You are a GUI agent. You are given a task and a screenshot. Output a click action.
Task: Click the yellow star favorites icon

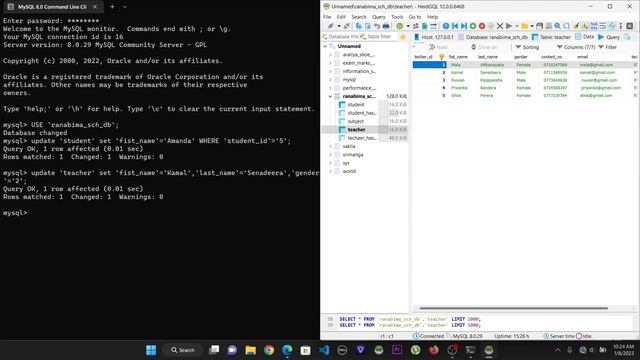click(403, 37)
